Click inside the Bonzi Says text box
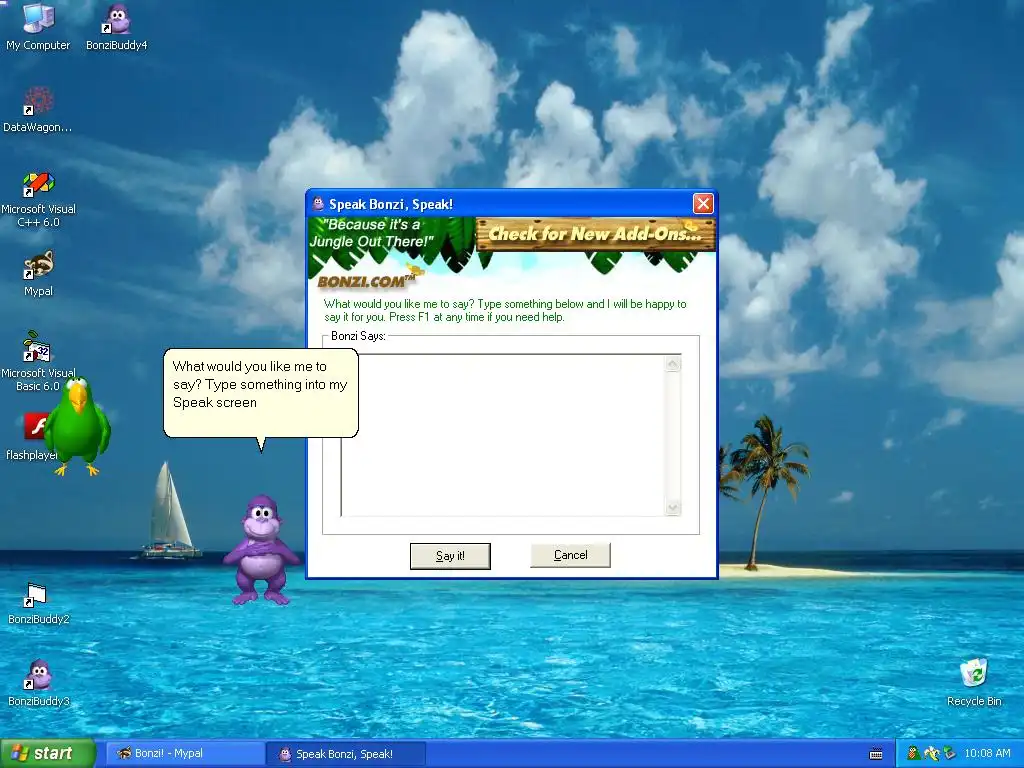 (x=511, y=436)
